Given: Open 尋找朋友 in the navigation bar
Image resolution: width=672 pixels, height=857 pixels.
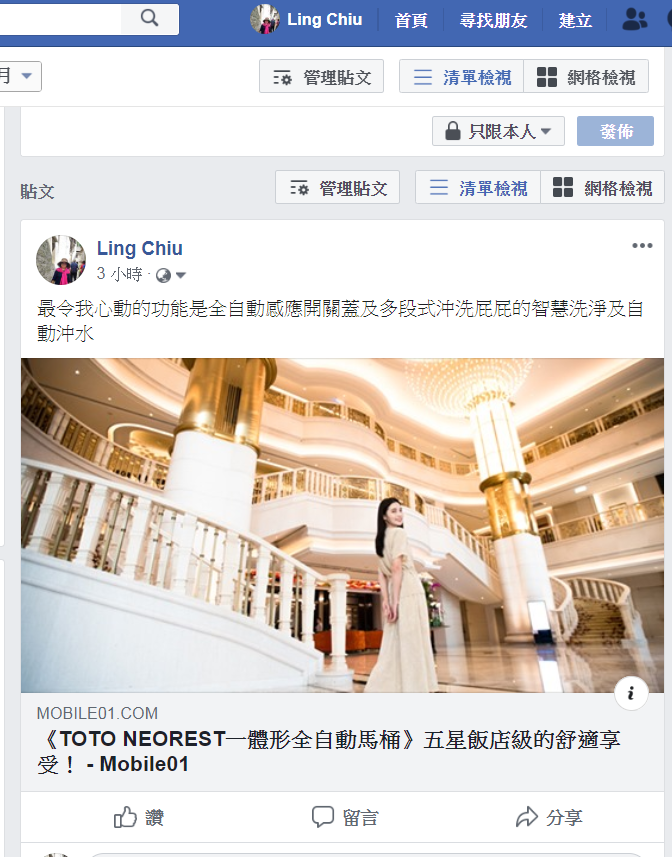Looking at the screenshot, I should (x=493, y=20).
